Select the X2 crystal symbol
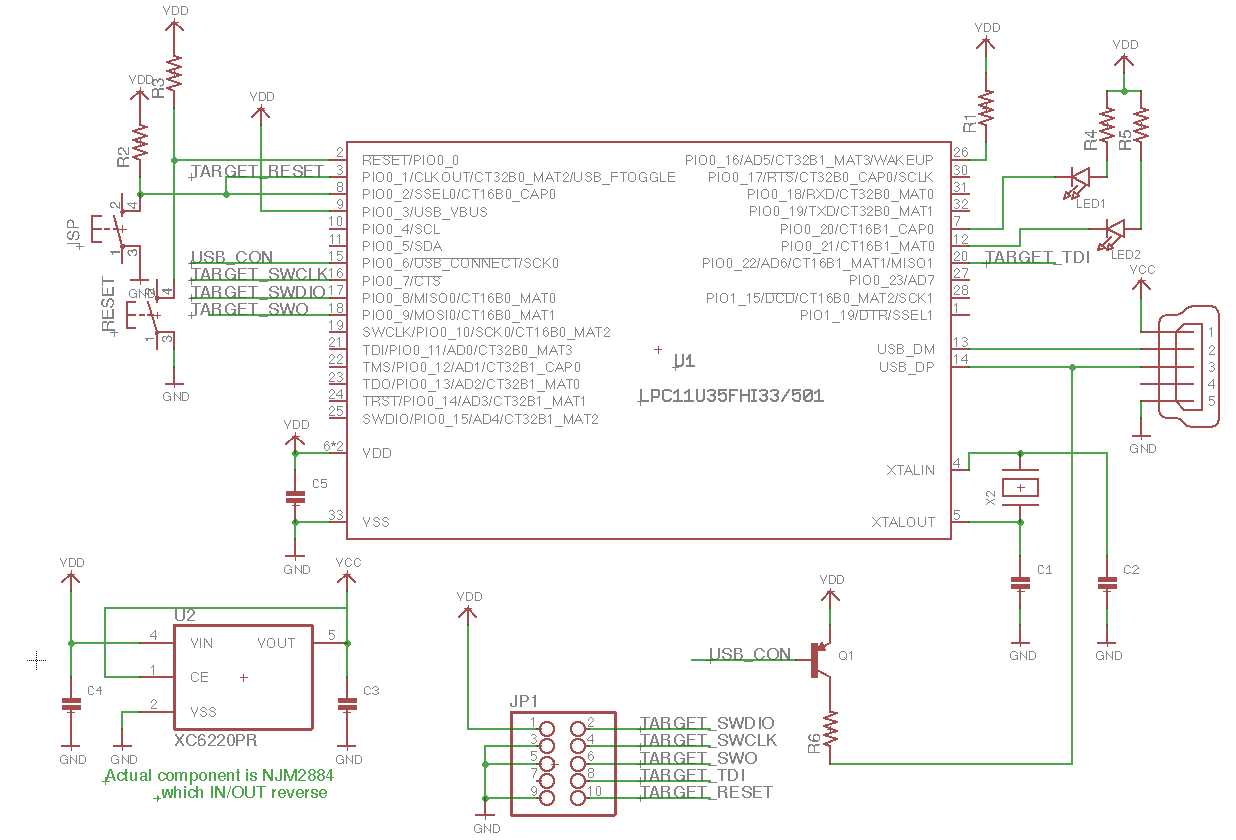1236x840 pixels. pos(1021,488)
